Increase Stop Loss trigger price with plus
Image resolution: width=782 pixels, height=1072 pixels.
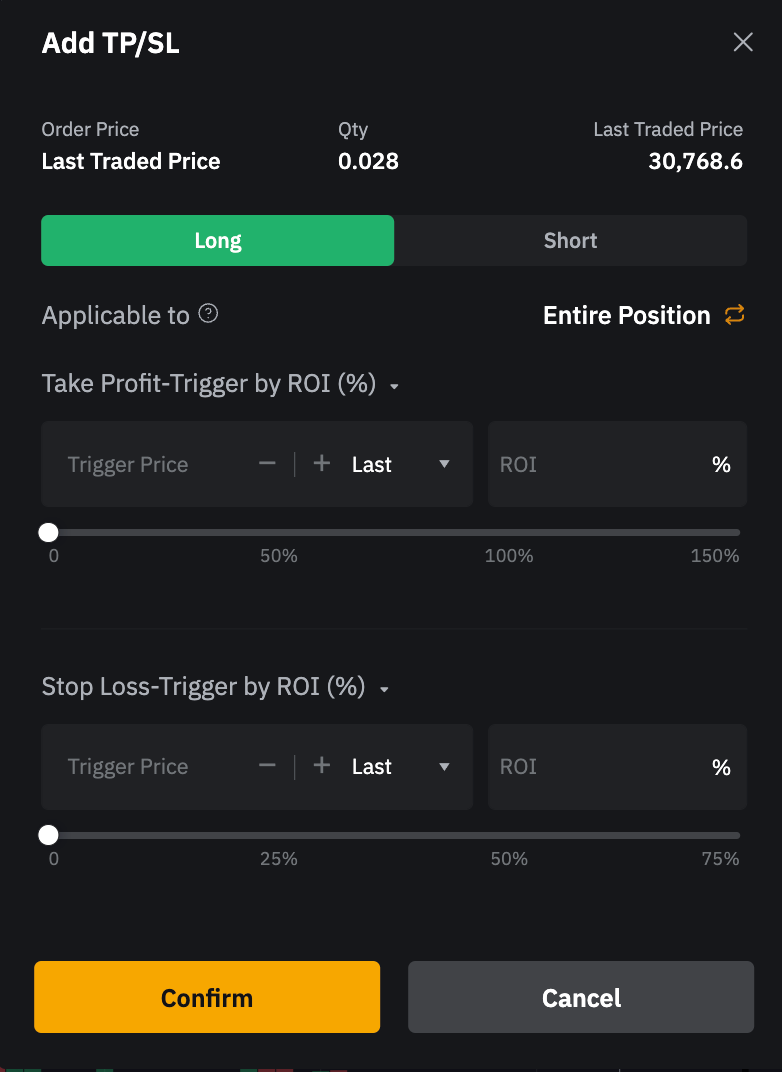[321, 766]
